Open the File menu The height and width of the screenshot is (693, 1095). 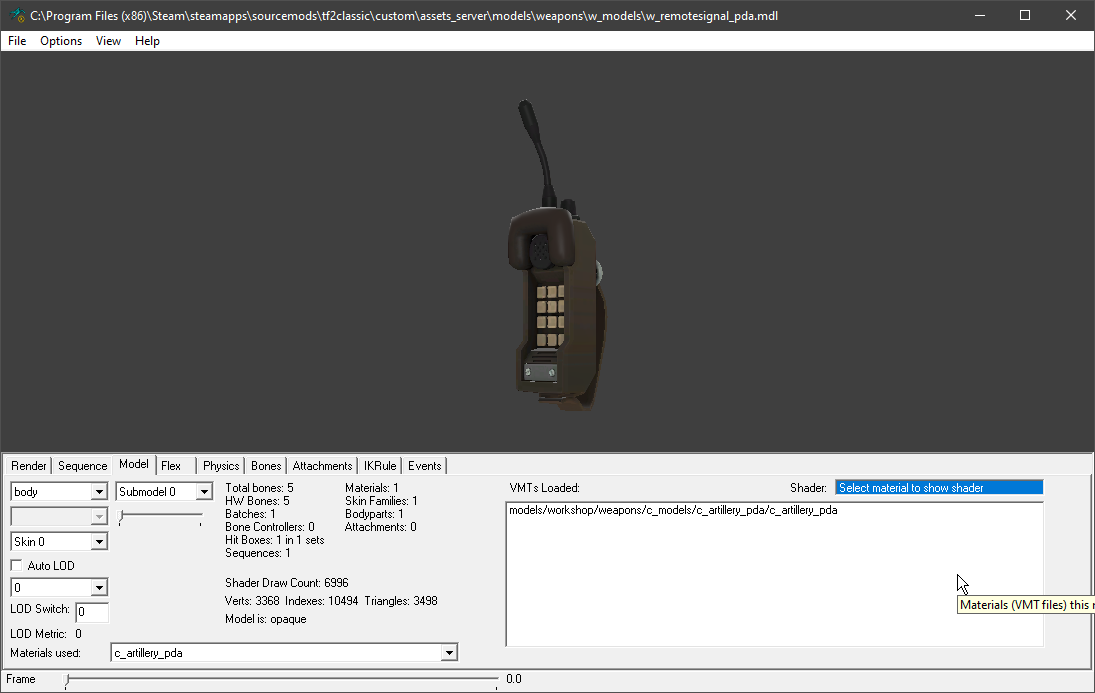(17, 41)
